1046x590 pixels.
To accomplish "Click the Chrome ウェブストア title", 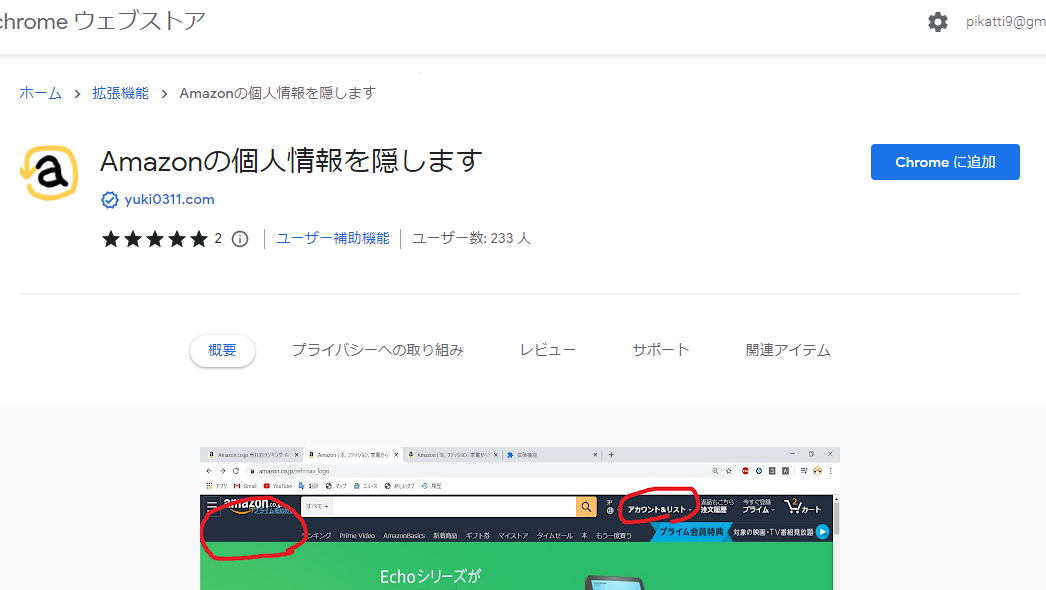I will point(102,21).
